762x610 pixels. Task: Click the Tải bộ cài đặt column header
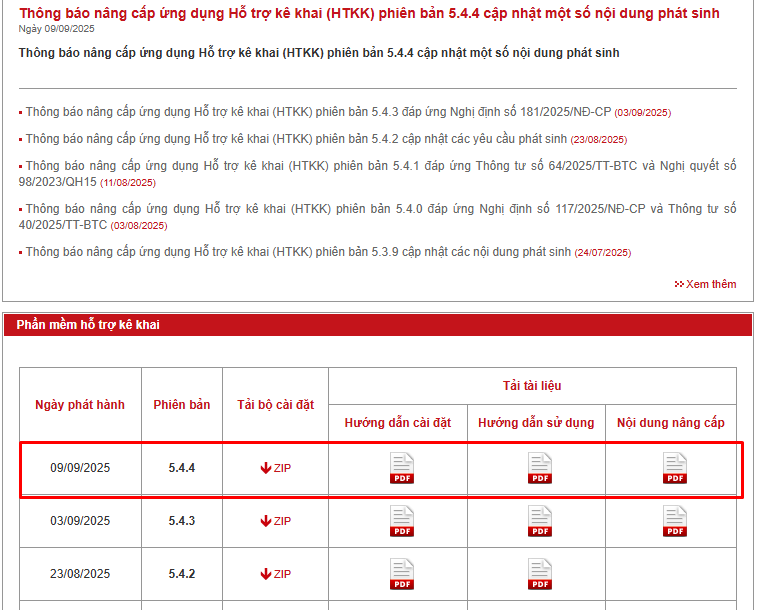click(276, 404)
